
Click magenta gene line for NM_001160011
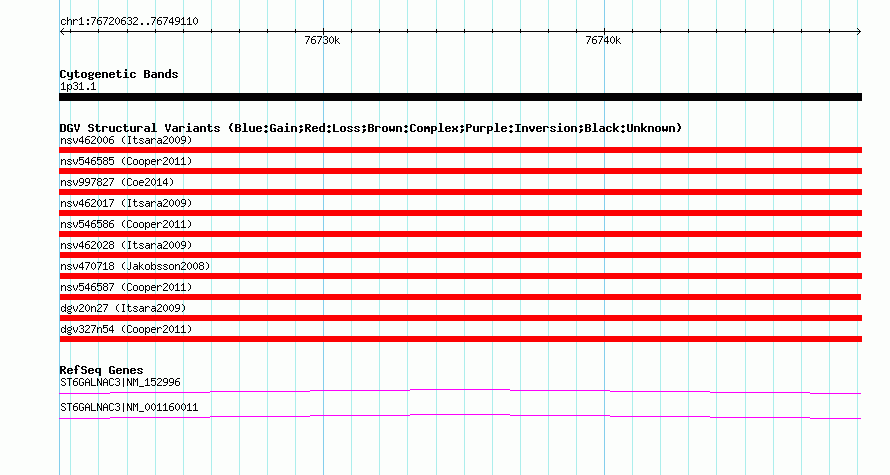pyautogui.click(x=460, y=417)
